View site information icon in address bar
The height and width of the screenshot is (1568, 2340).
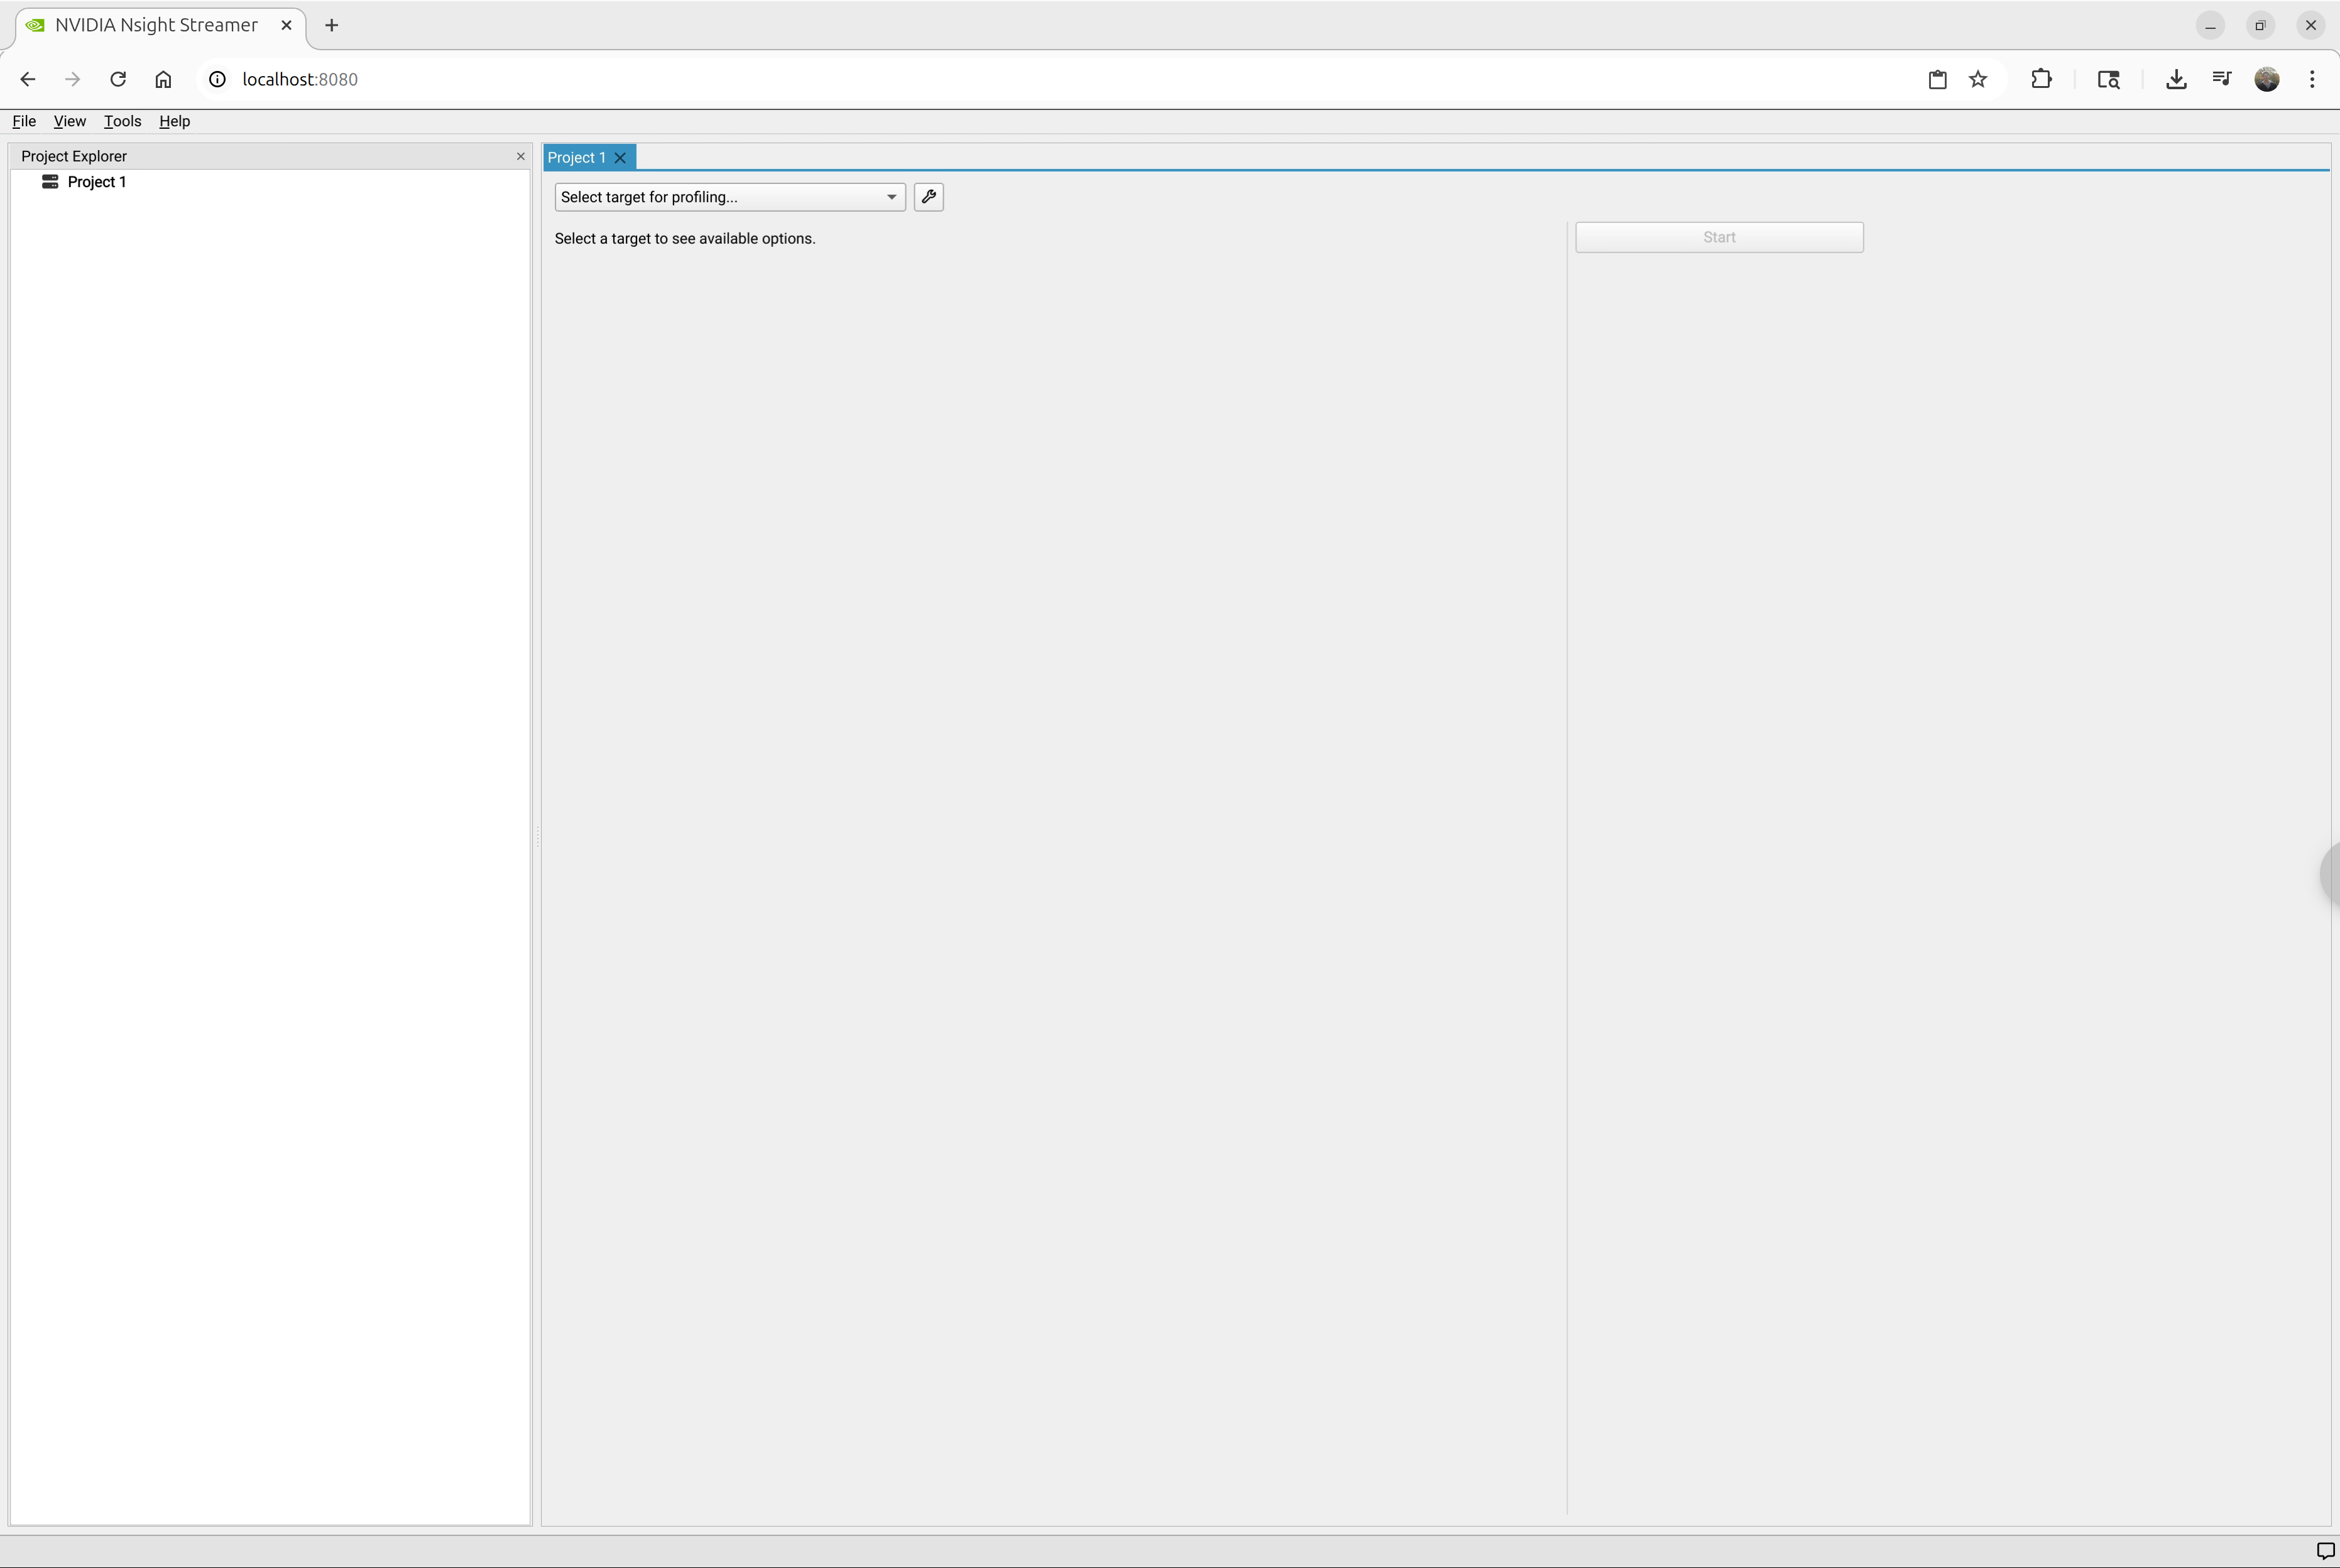tap(217, 79)
